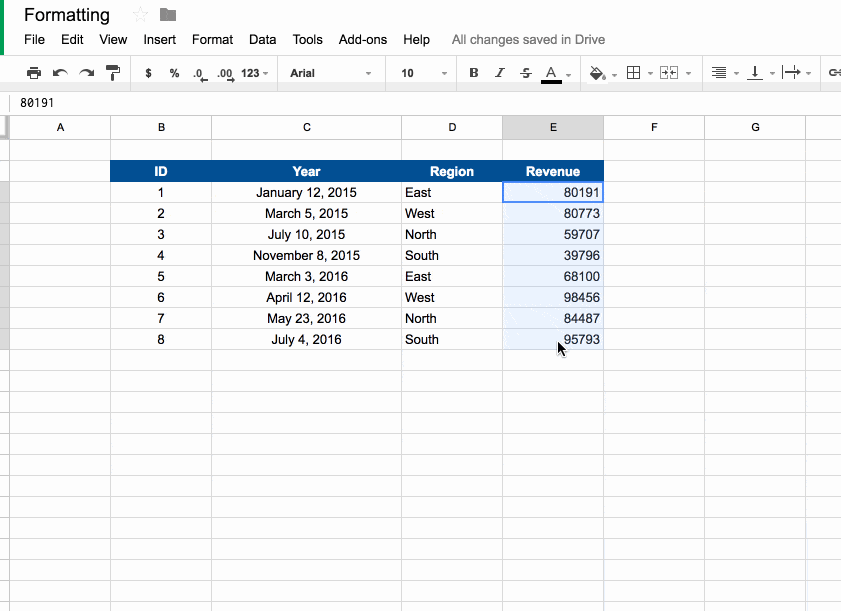Format selection as currency
The image size is (841, 611).
[148, 73]
